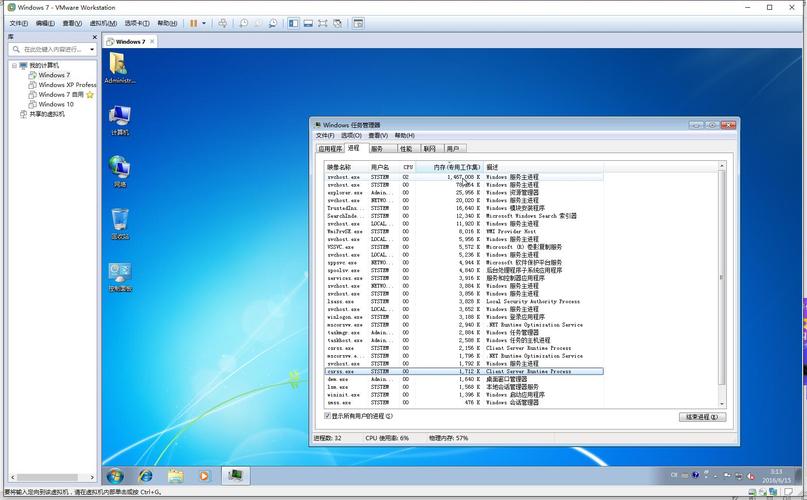Close the Windows 7 VM tab

coord(152,41)
